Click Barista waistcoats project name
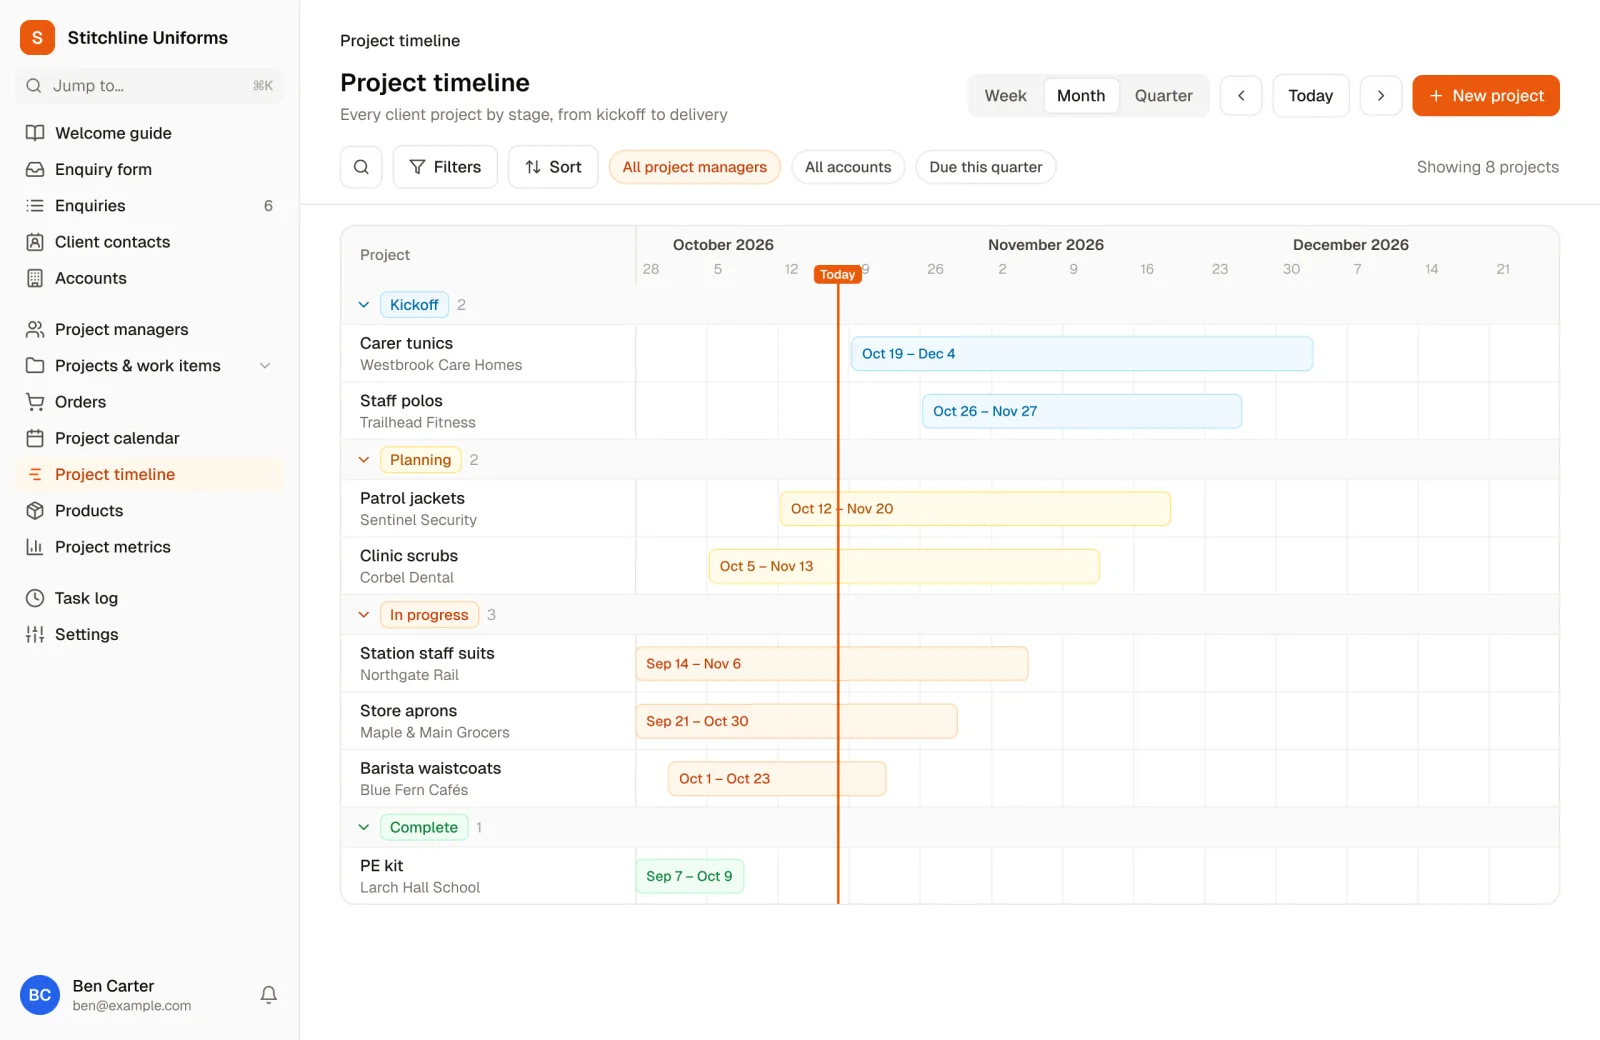Screen dimensions: 1600x1040 [x=431, y=768]
